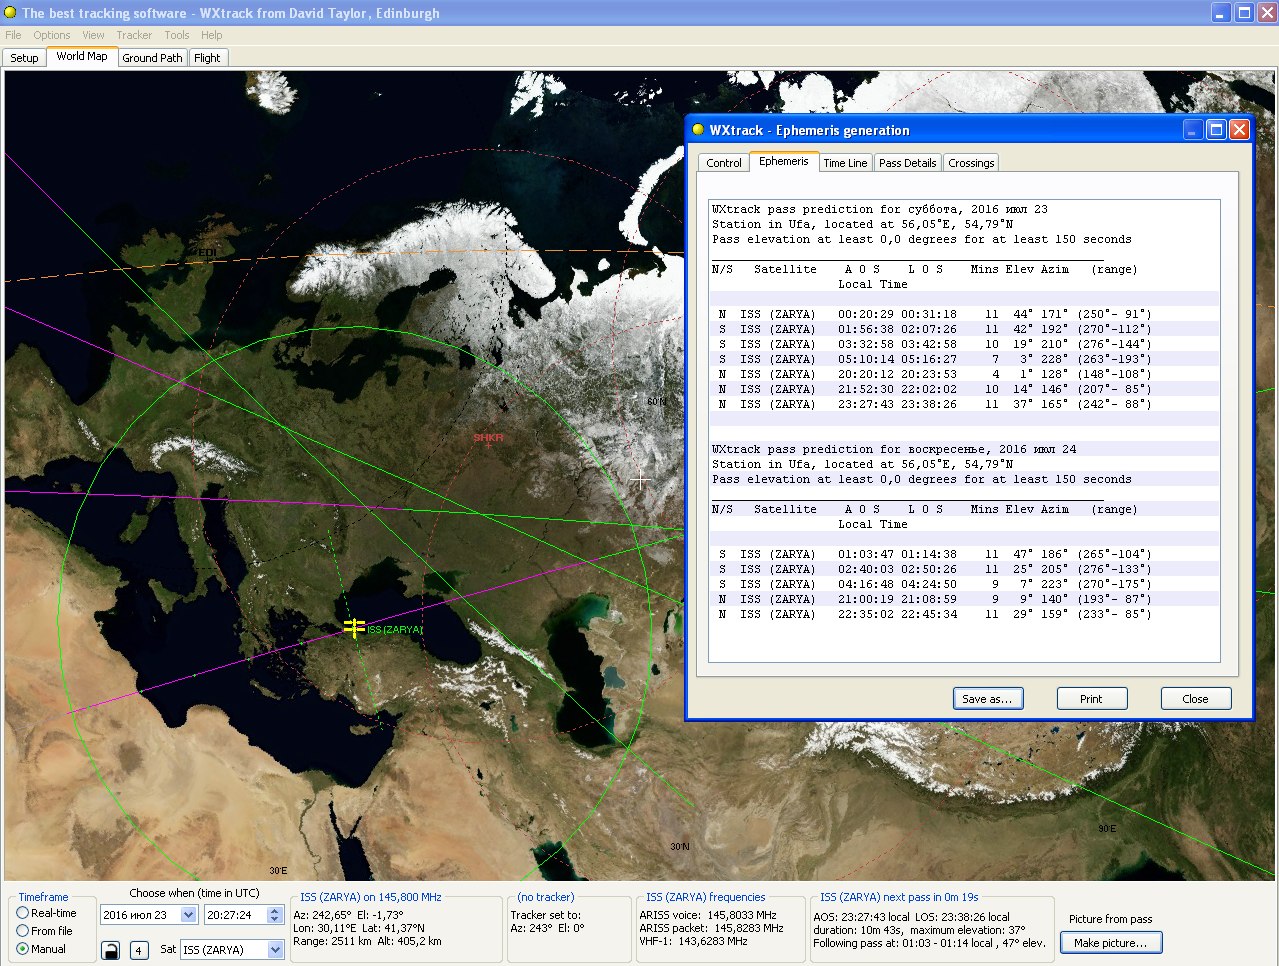Maximize the Ephemeris generation window
The height and width of the screenshot is (966, 1279).
1216,130
